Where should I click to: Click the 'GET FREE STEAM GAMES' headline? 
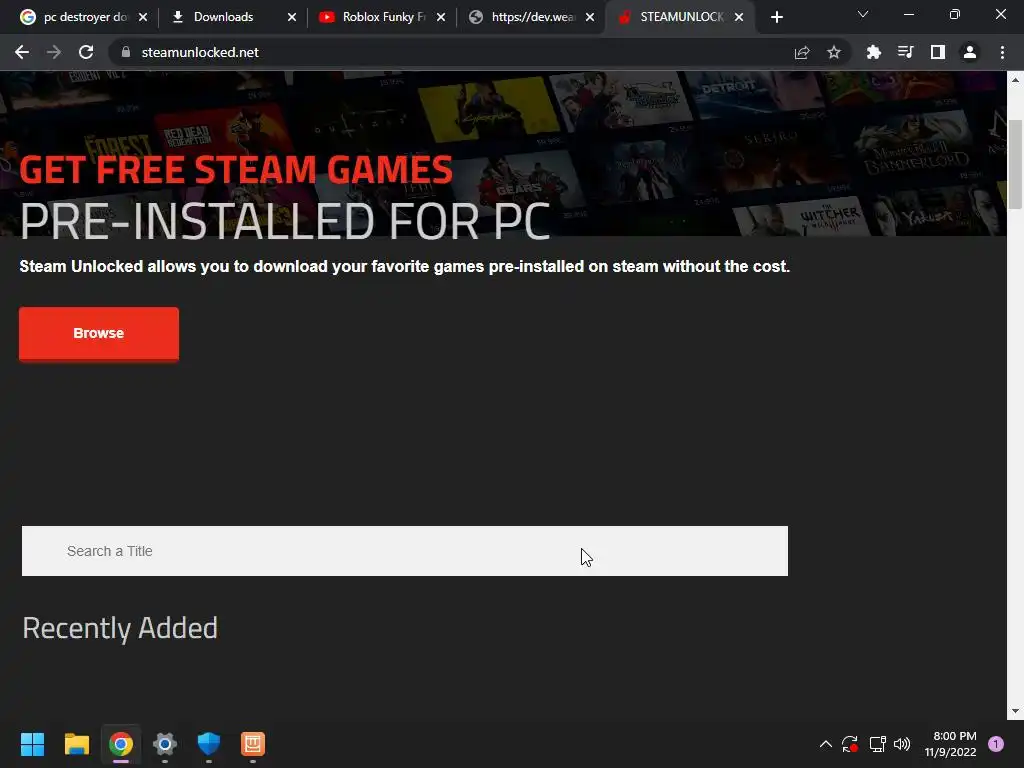click(236, 169)
